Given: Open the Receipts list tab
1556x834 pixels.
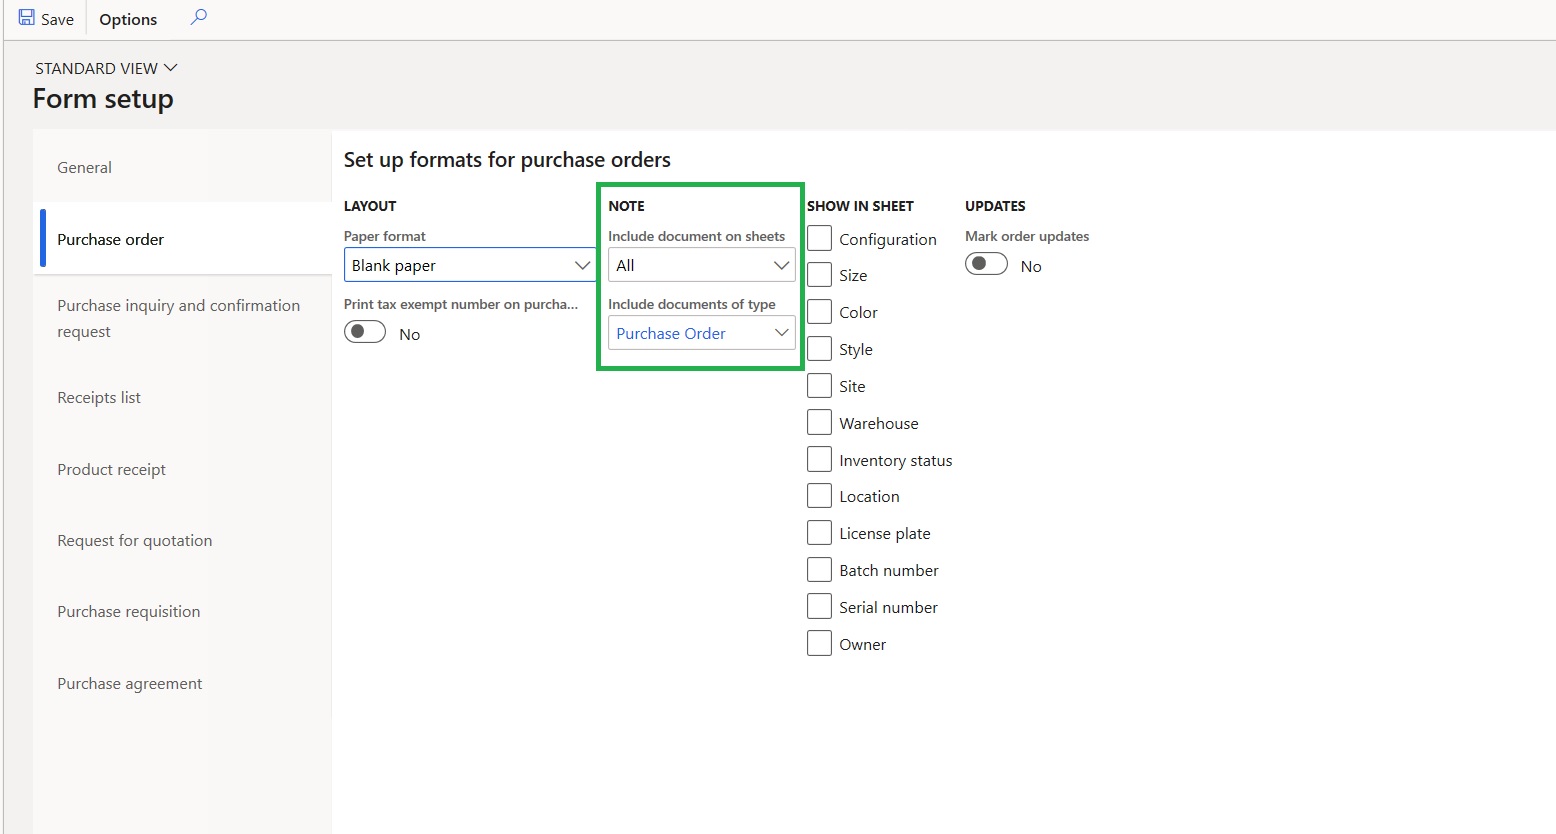Looking at the screenshot, I should point(99,397).
